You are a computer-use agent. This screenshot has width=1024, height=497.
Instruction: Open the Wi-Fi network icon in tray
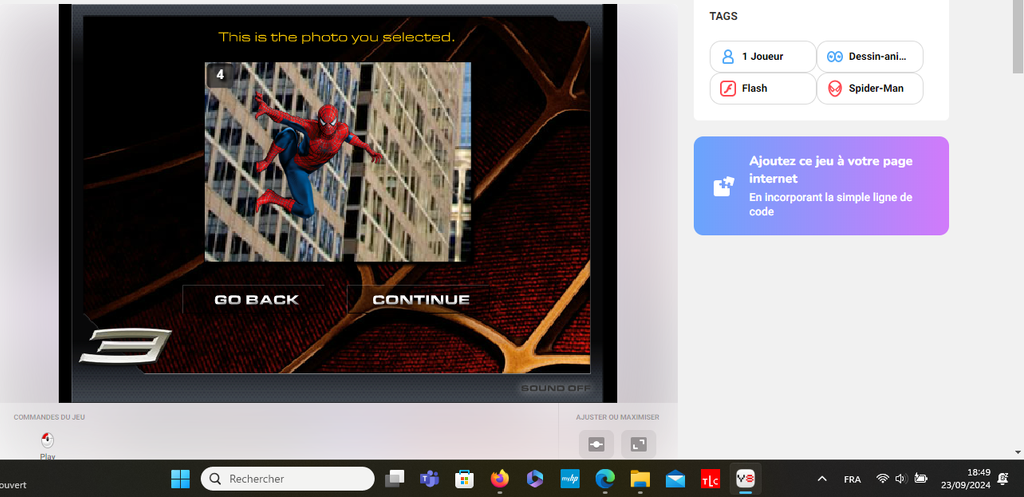coord(883,479)
